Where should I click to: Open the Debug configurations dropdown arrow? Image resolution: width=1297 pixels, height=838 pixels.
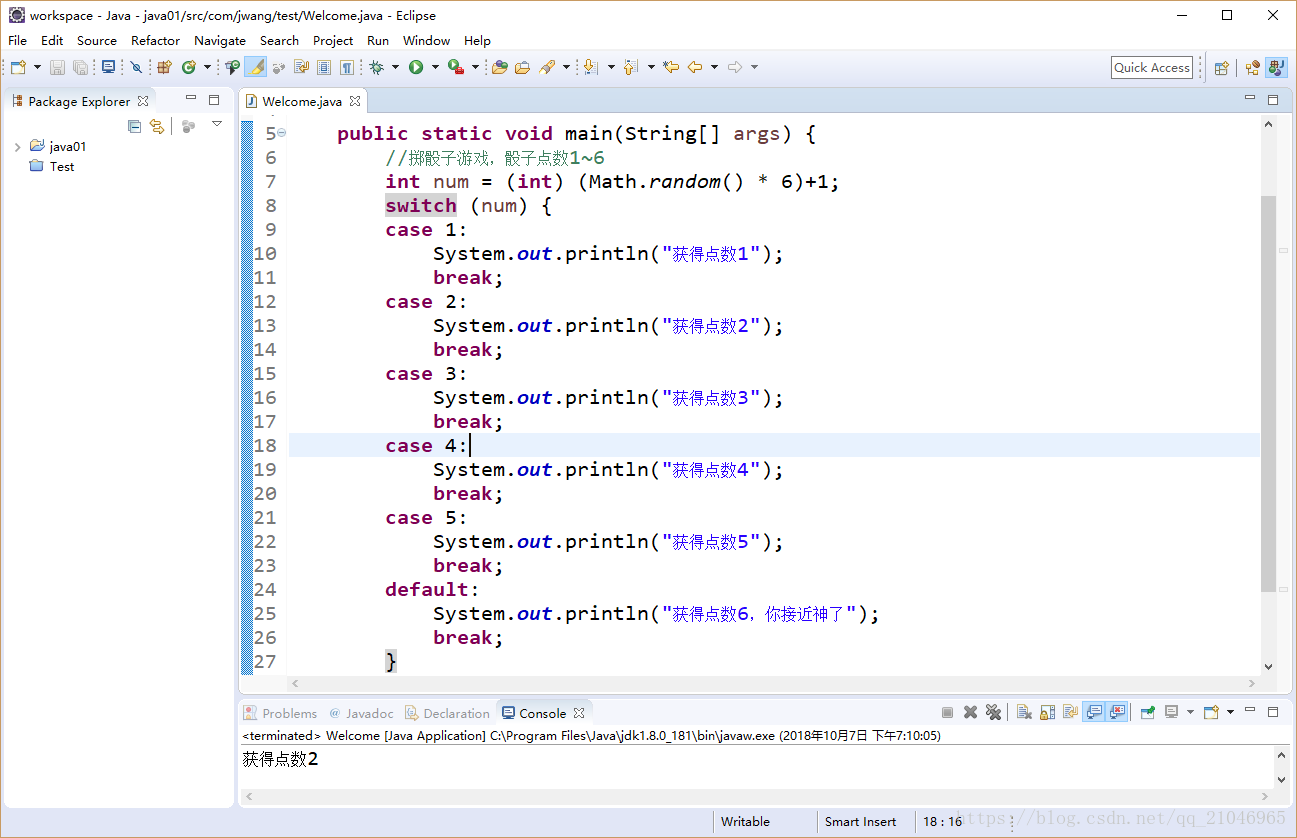(395, 67)
